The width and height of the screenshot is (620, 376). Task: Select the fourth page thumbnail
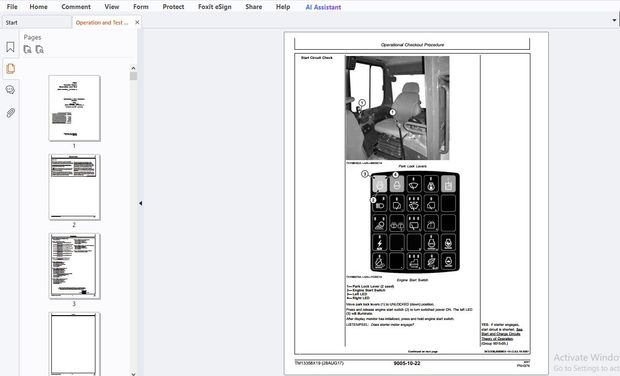pyautogui.click(x=74, y=344)
